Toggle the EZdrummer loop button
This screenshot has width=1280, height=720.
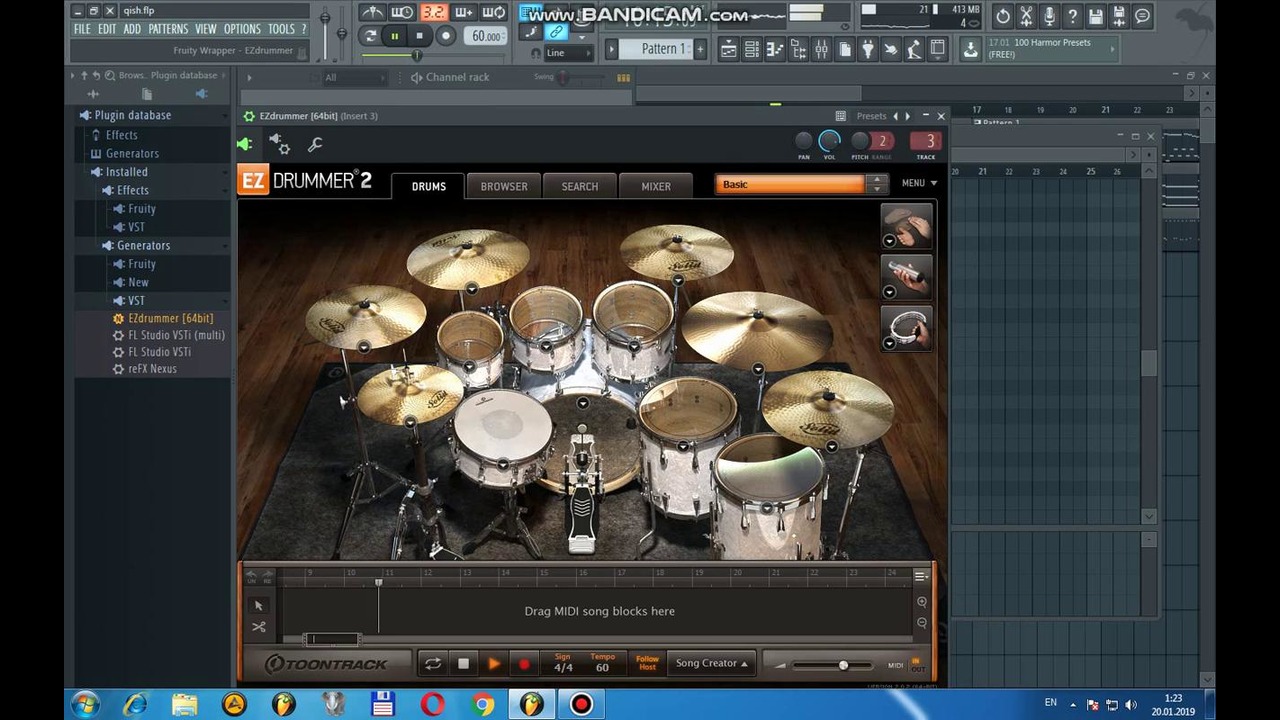coord(433,663)
